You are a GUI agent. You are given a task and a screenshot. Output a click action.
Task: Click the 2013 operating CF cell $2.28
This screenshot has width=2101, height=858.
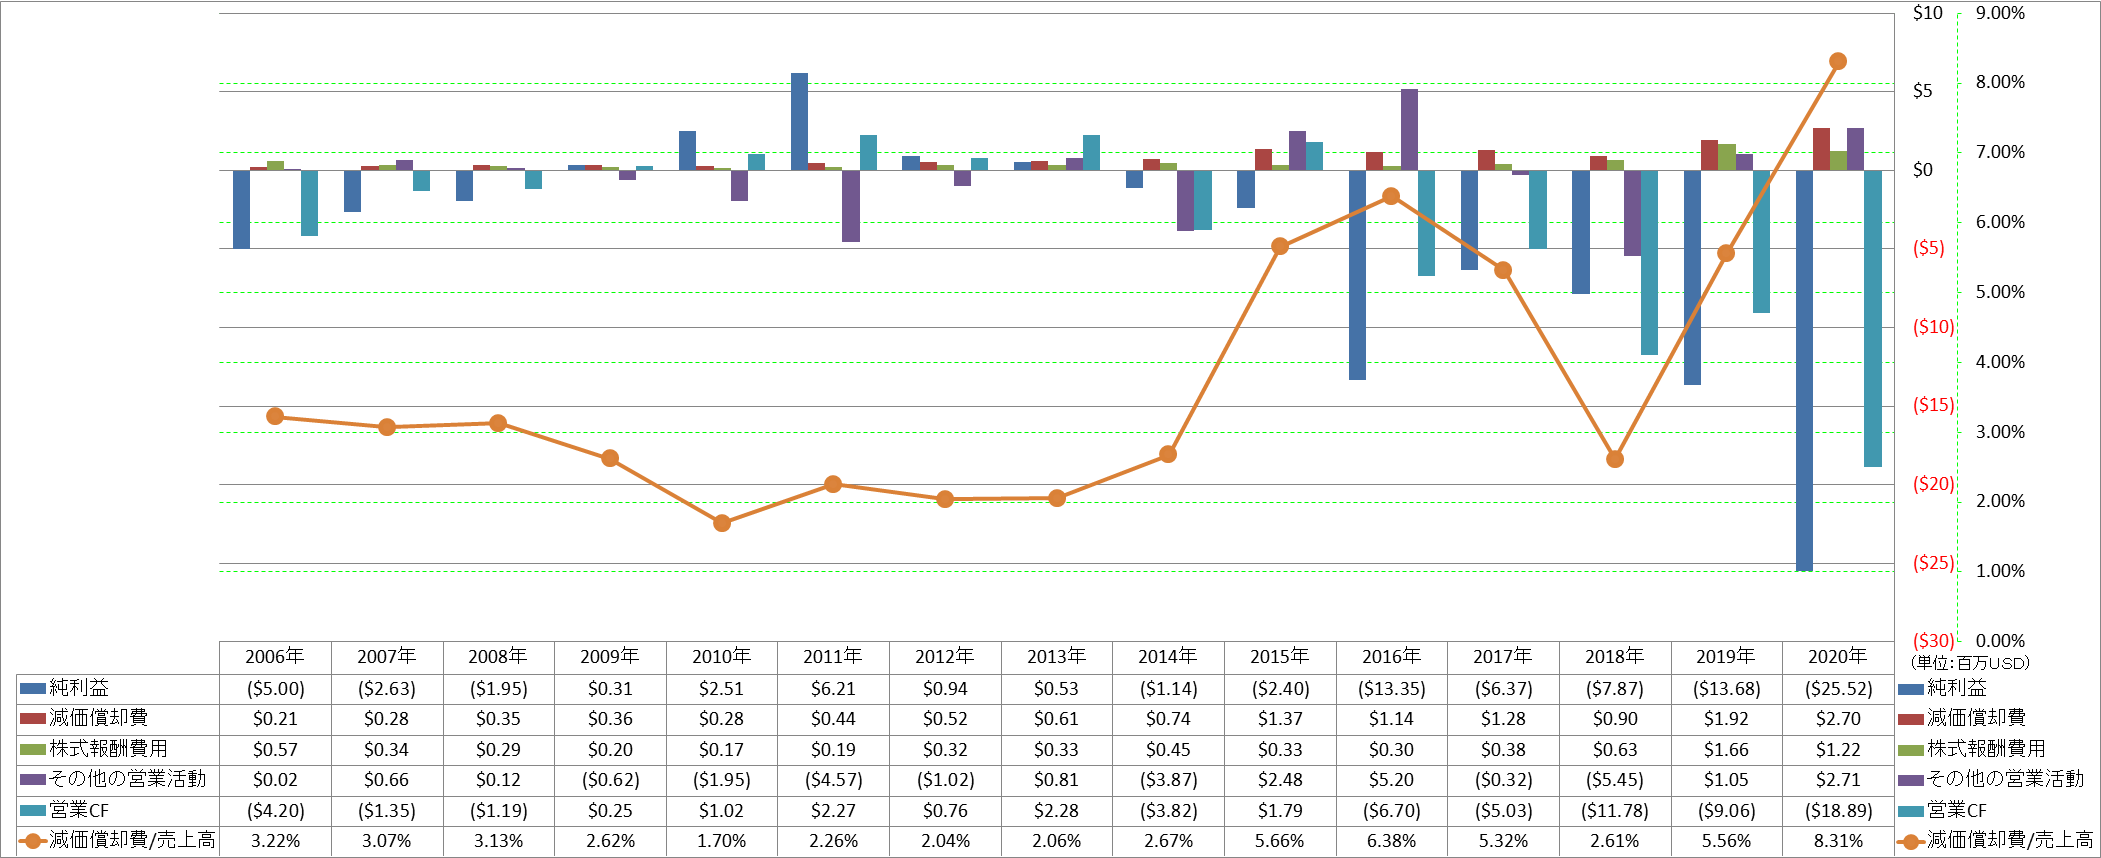[1056, 811]
